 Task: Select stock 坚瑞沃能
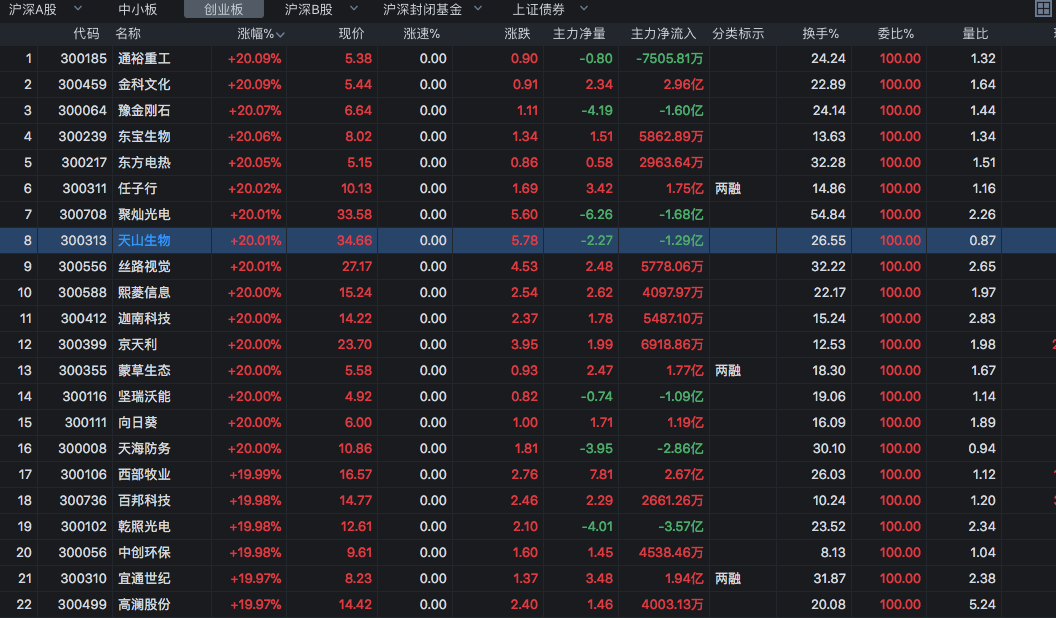[x=144, y=397]
